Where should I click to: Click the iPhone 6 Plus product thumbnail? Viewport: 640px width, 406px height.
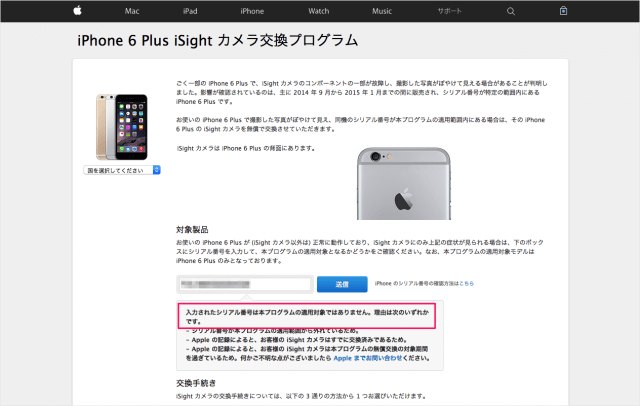[x=122, y=127]
